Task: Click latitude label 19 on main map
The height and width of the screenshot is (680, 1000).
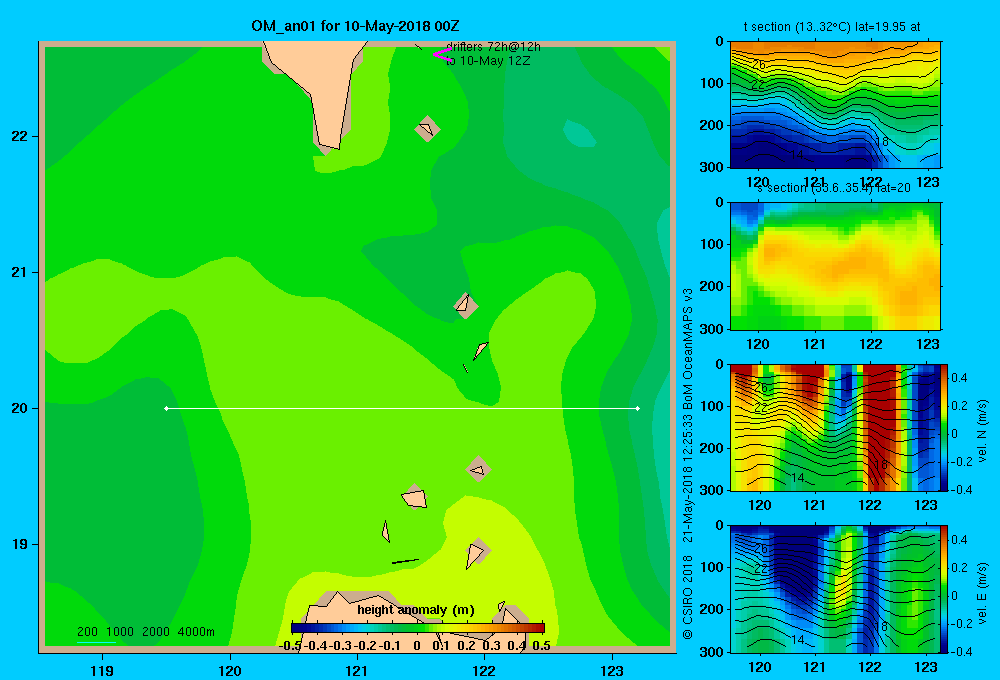Action: 20,544
